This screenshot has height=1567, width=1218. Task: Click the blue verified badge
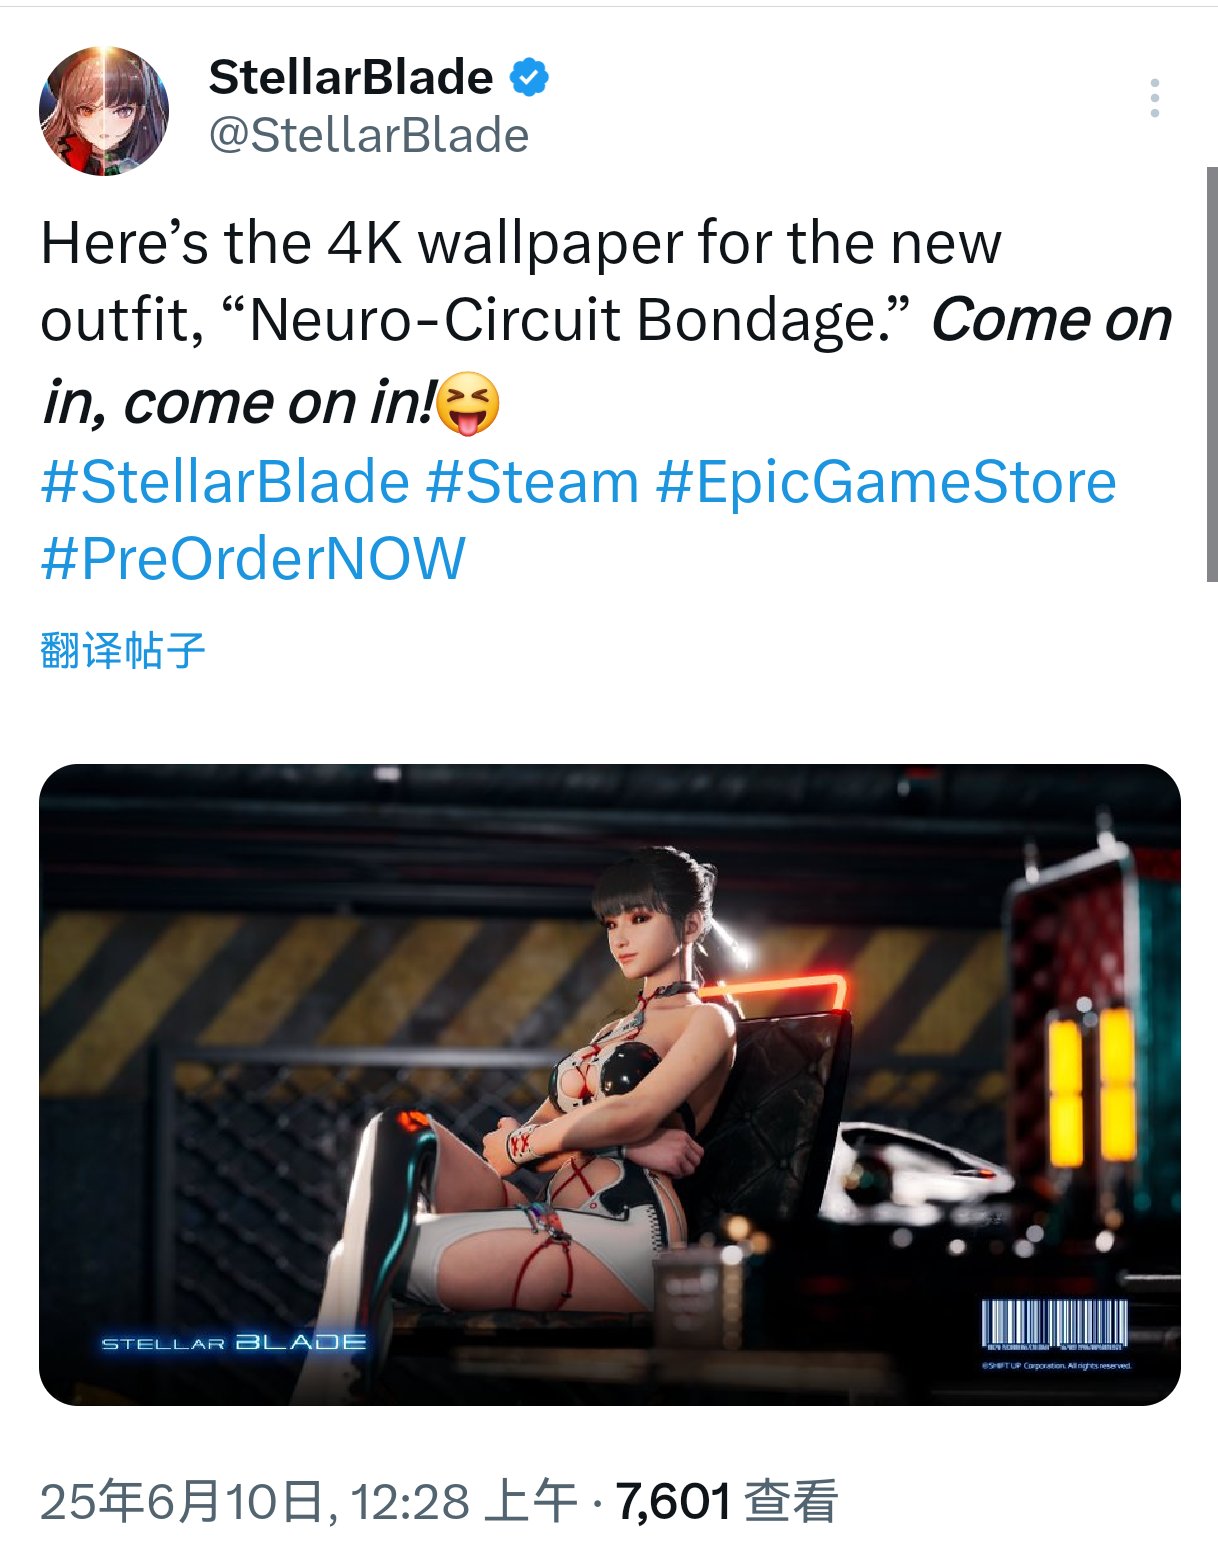coord(530,78)
